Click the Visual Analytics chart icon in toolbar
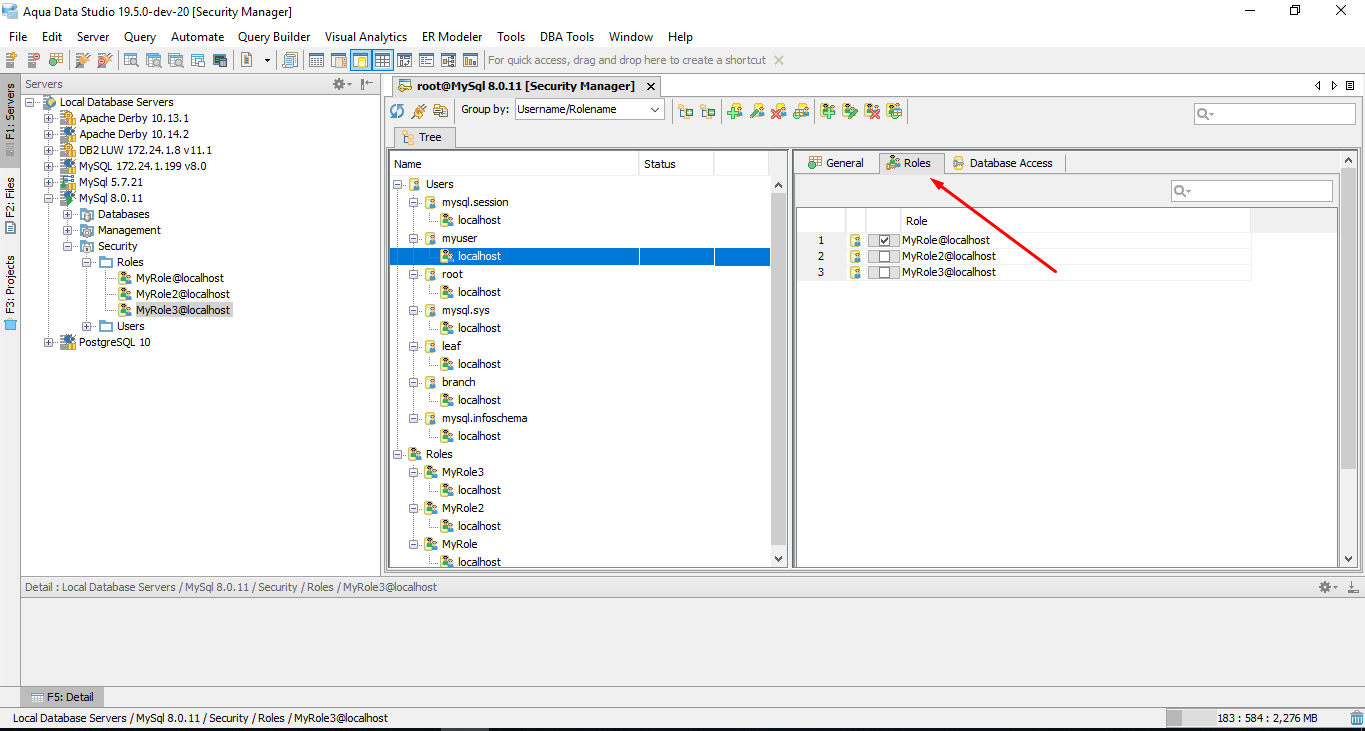 tap(470, 60)
